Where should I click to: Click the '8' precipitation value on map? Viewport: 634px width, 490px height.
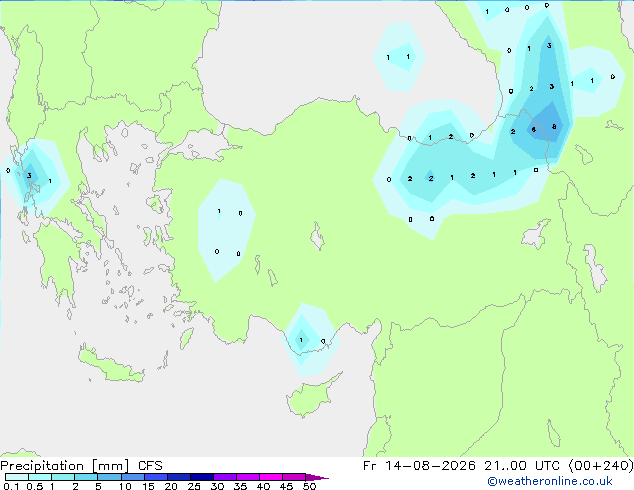pos(554,127)
